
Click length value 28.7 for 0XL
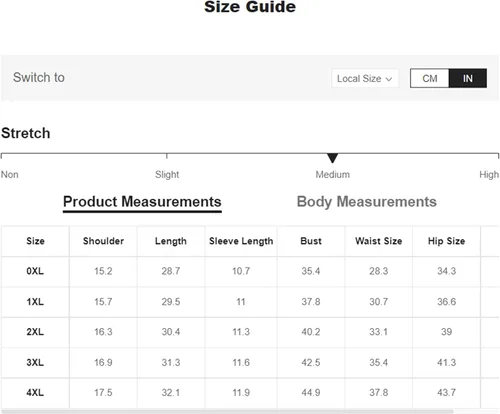point(171,271)
